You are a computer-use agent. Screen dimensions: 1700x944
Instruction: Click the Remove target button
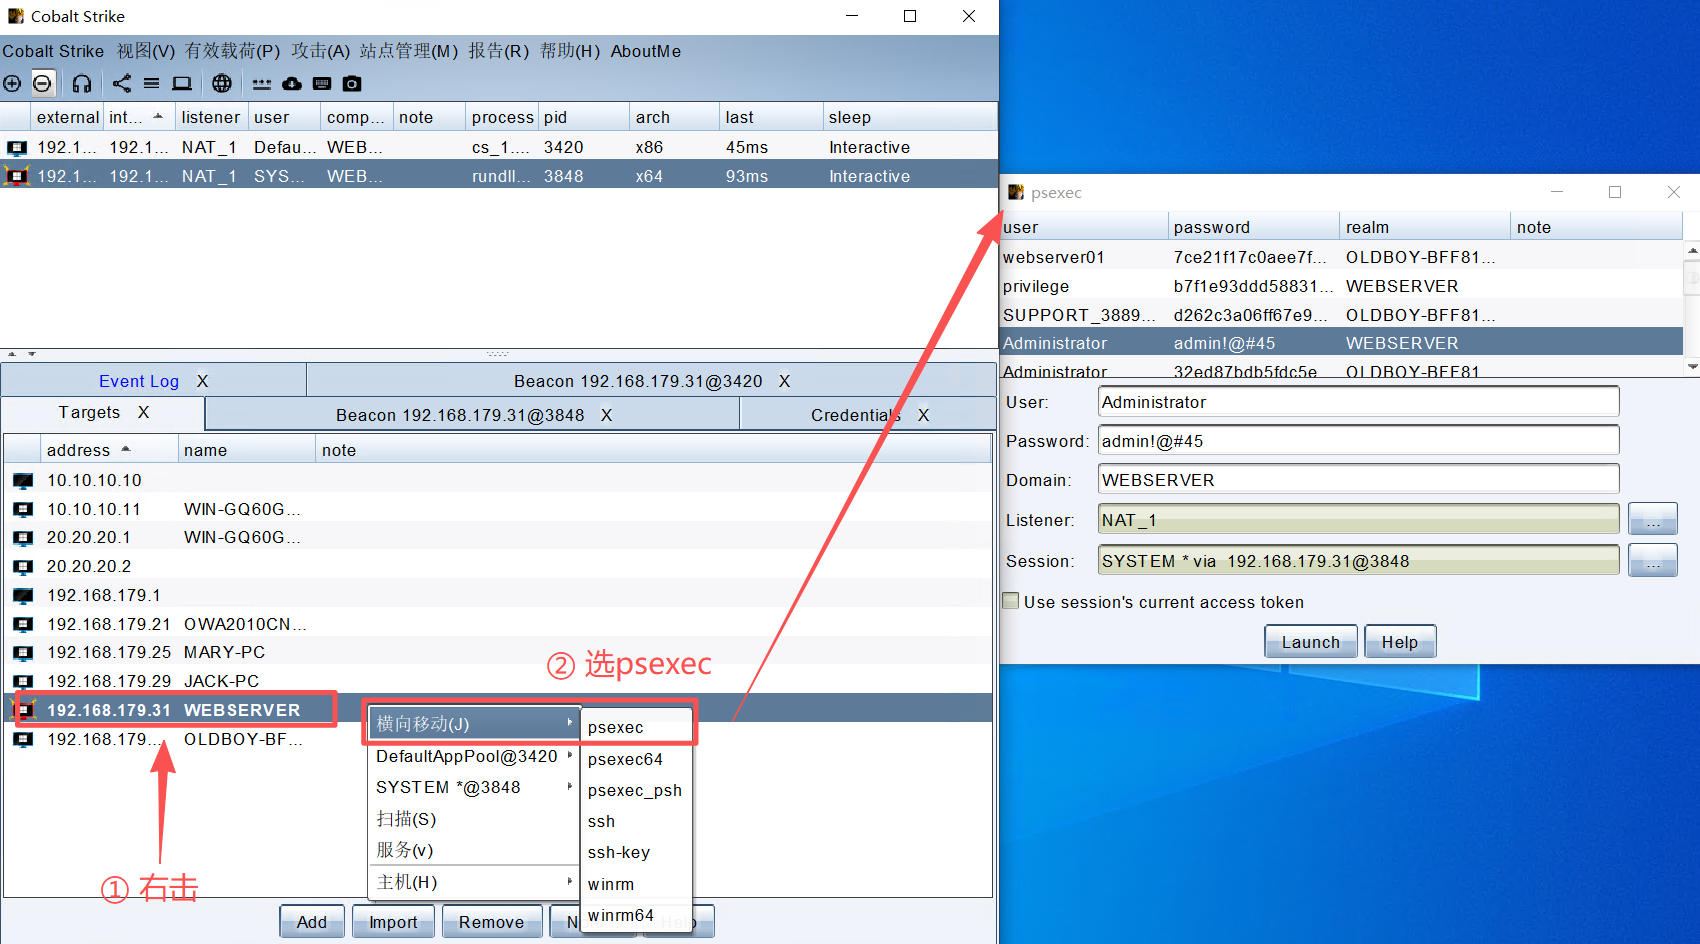pos(492,922)
